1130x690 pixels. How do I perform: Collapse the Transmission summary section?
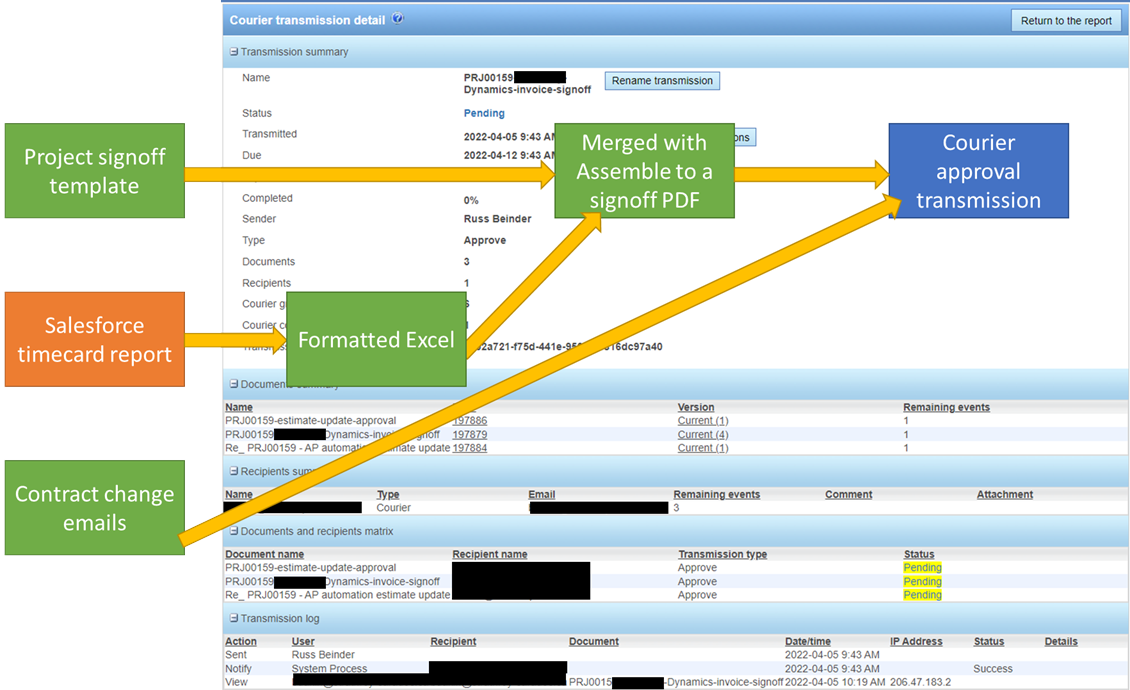click(x=234, y=52)
